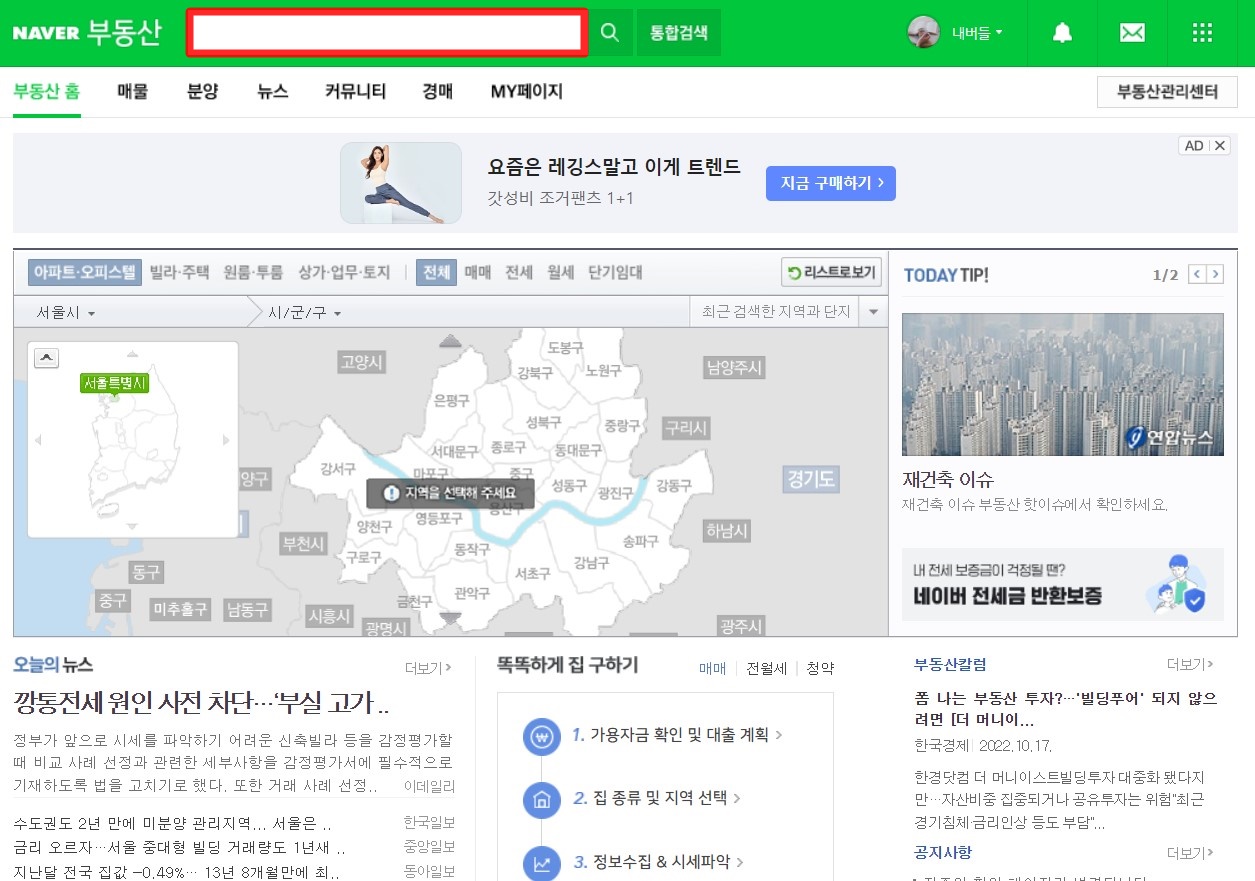Open the Naver services grid icon
The width and height of the screenshot is (1255, 881).
(1203, 33)
